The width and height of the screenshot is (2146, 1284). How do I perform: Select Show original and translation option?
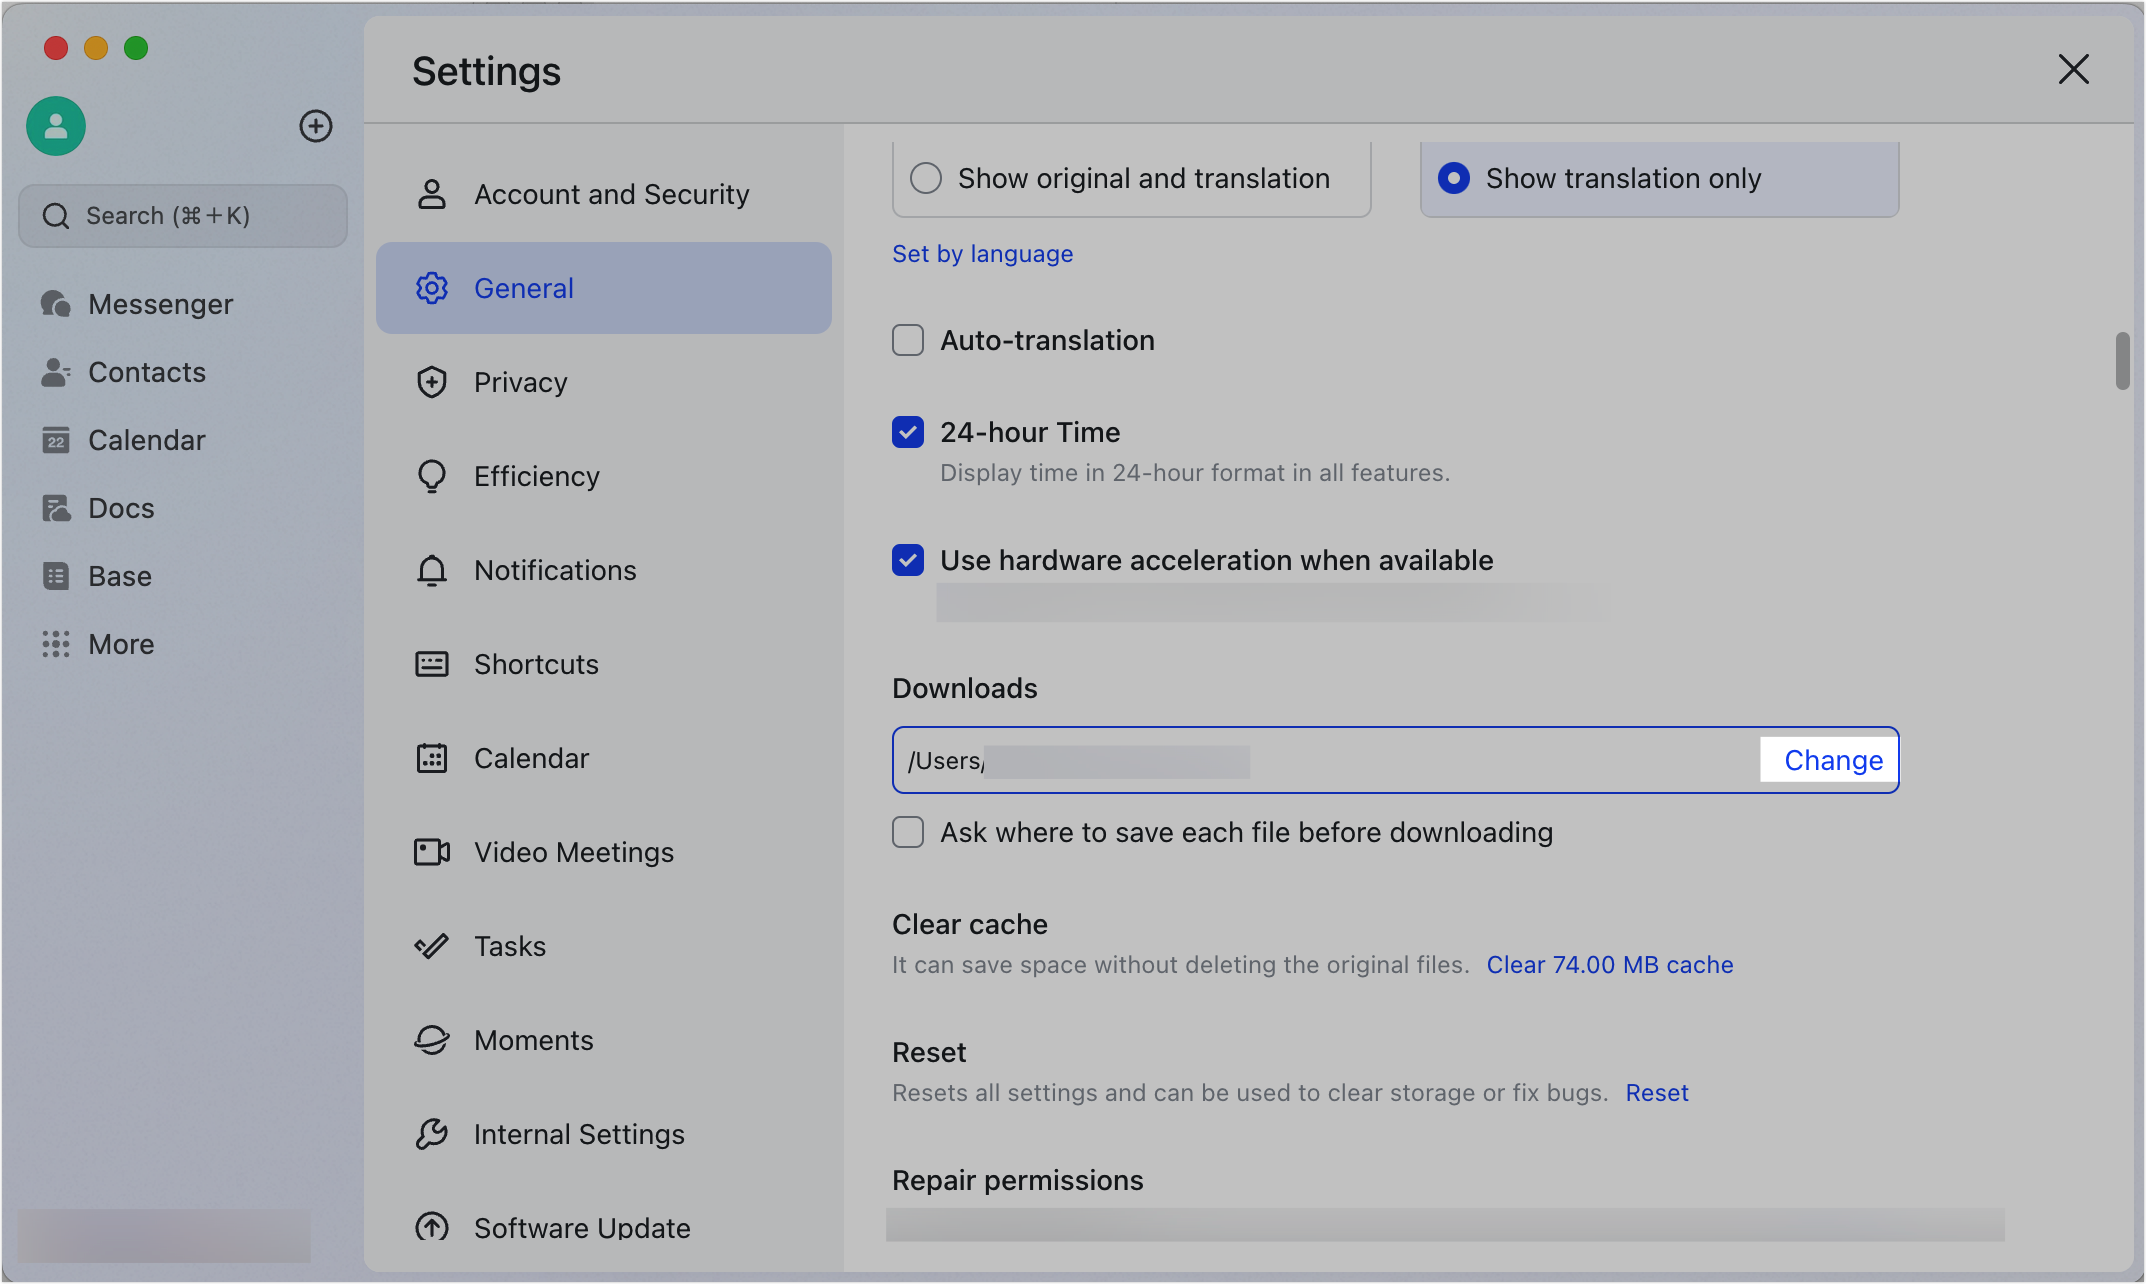pos(926,178)
